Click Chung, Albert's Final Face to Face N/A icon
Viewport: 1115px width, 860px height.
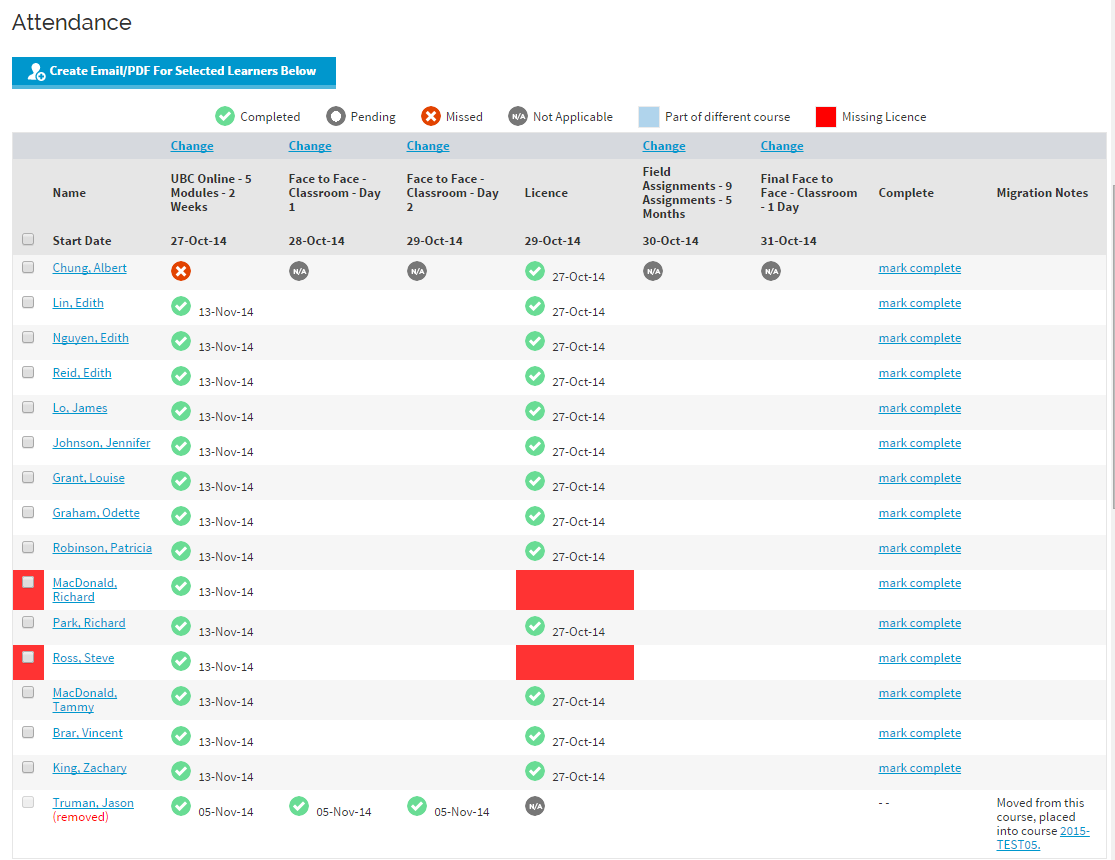tap(771, 271)
